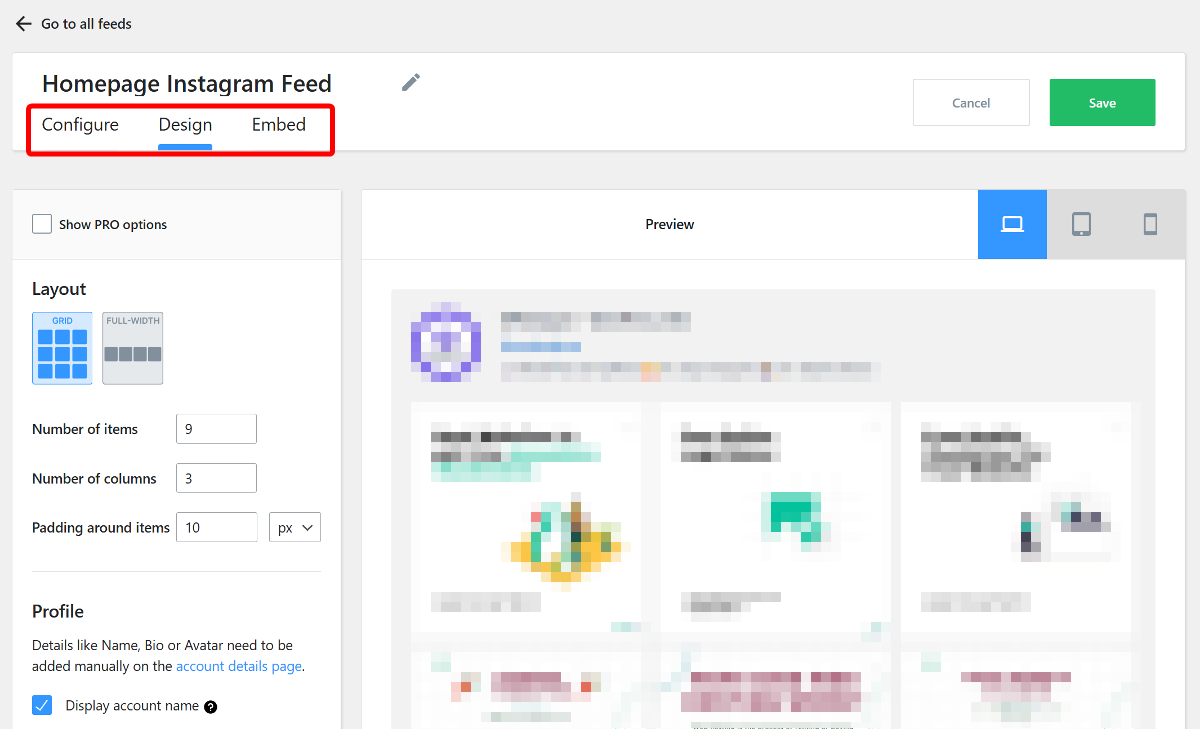Click the Number of columns field

[x=216, y=478]
